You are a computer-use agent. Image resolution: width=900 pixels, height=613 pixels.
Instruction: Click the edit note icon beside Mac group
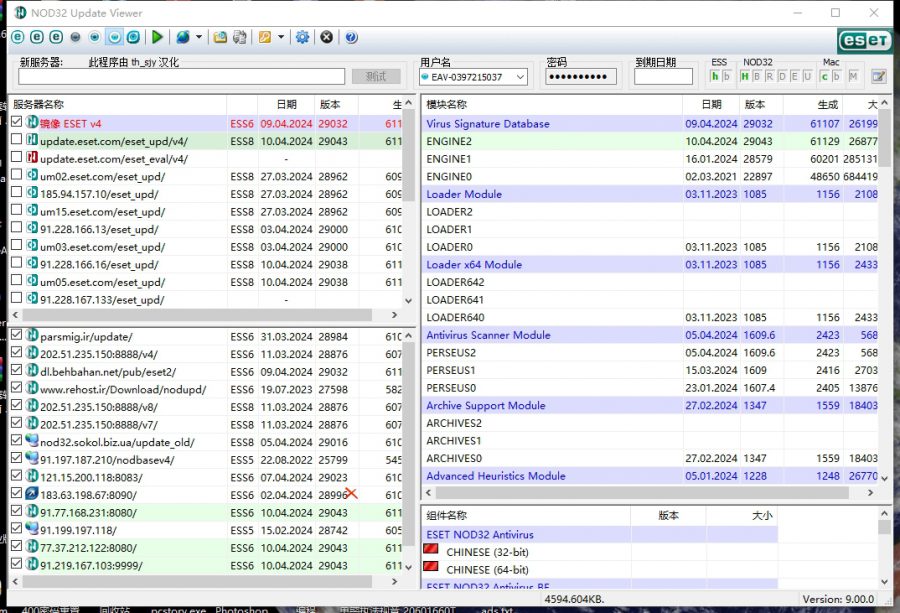pyautogui.click(x=878, y=76)
